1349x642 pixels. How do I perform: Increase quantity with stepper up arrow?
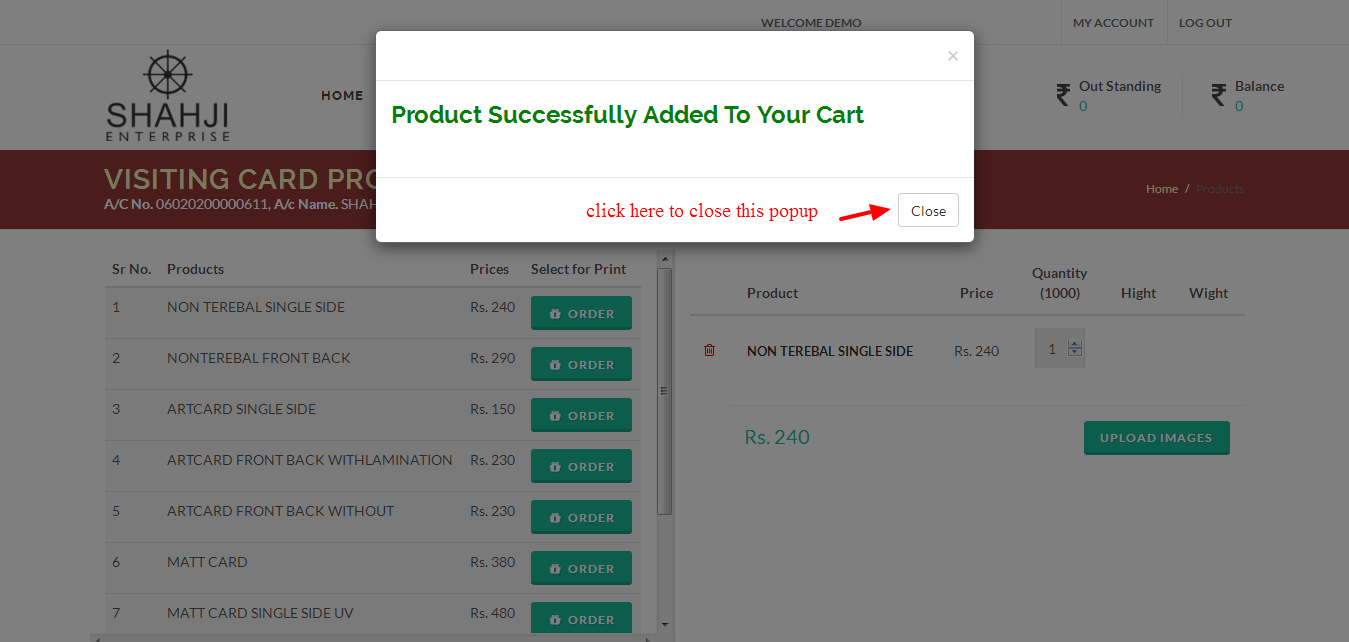tap(1075, 345)
